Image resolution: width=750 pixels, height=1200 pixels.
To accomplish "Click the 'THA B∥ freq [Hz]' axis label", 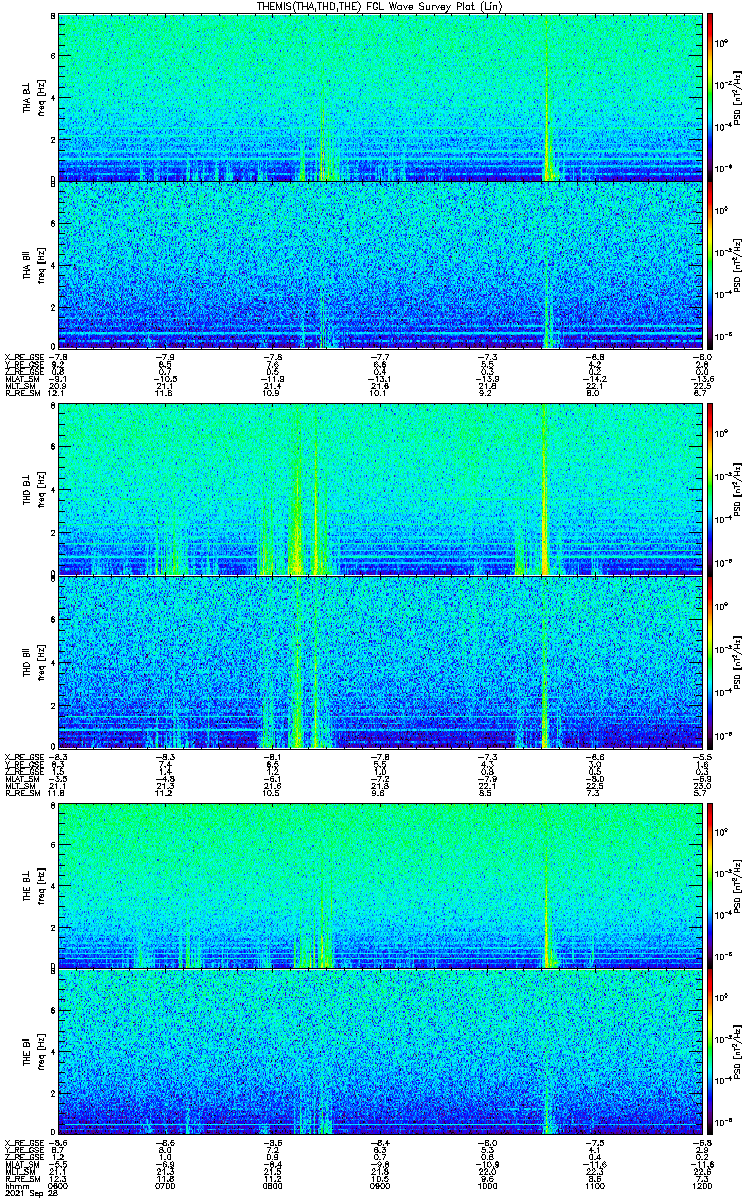I will (32, 265).
